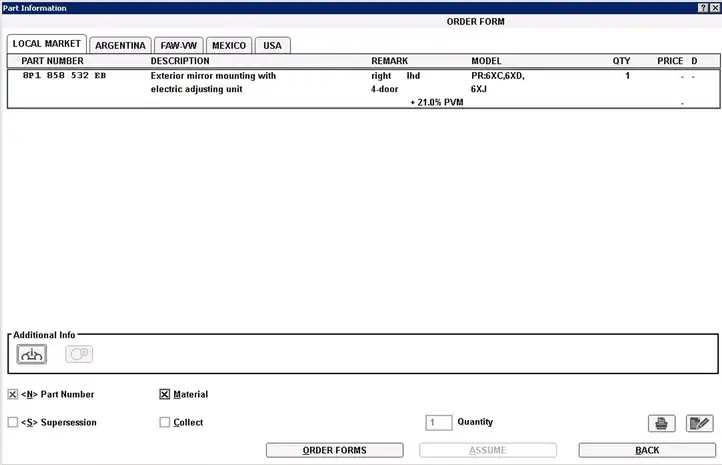Click the 'lhd' remark text
722x465 pixels.
(x=413, y=76)
